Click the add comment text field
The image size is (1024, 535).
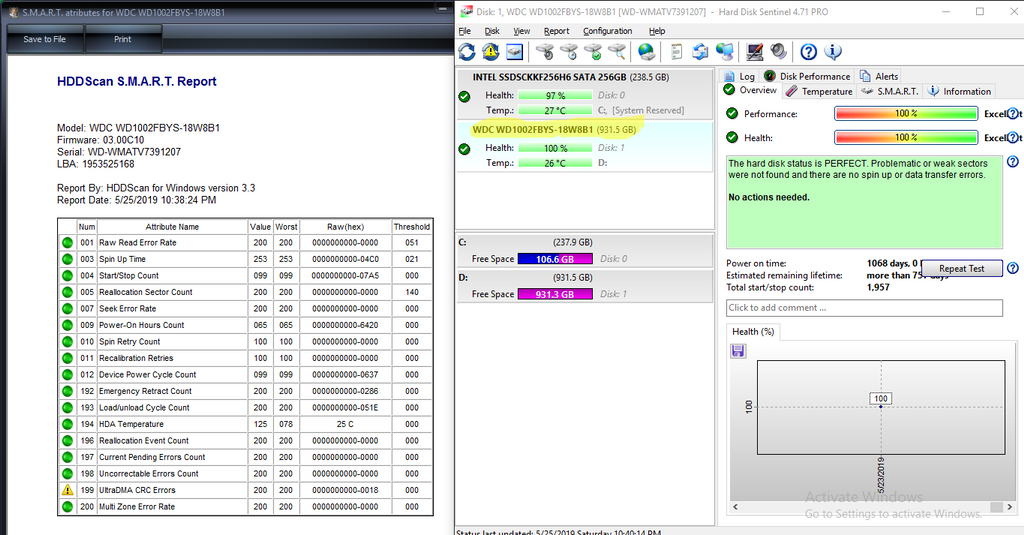coord(863,308)
